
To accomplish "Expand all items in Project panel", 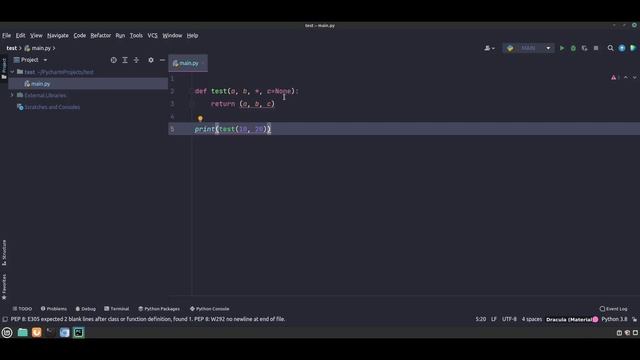I will pos(125,60).
